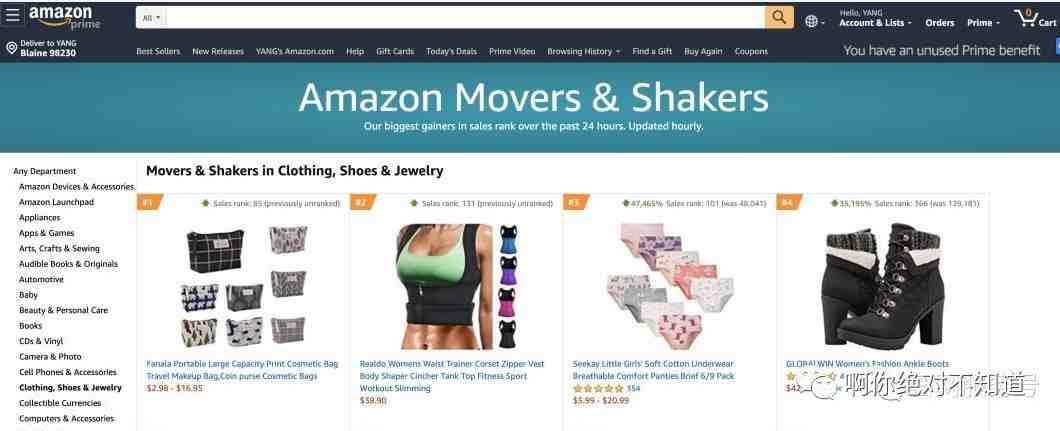Select Any Department in sidebar

45,171
